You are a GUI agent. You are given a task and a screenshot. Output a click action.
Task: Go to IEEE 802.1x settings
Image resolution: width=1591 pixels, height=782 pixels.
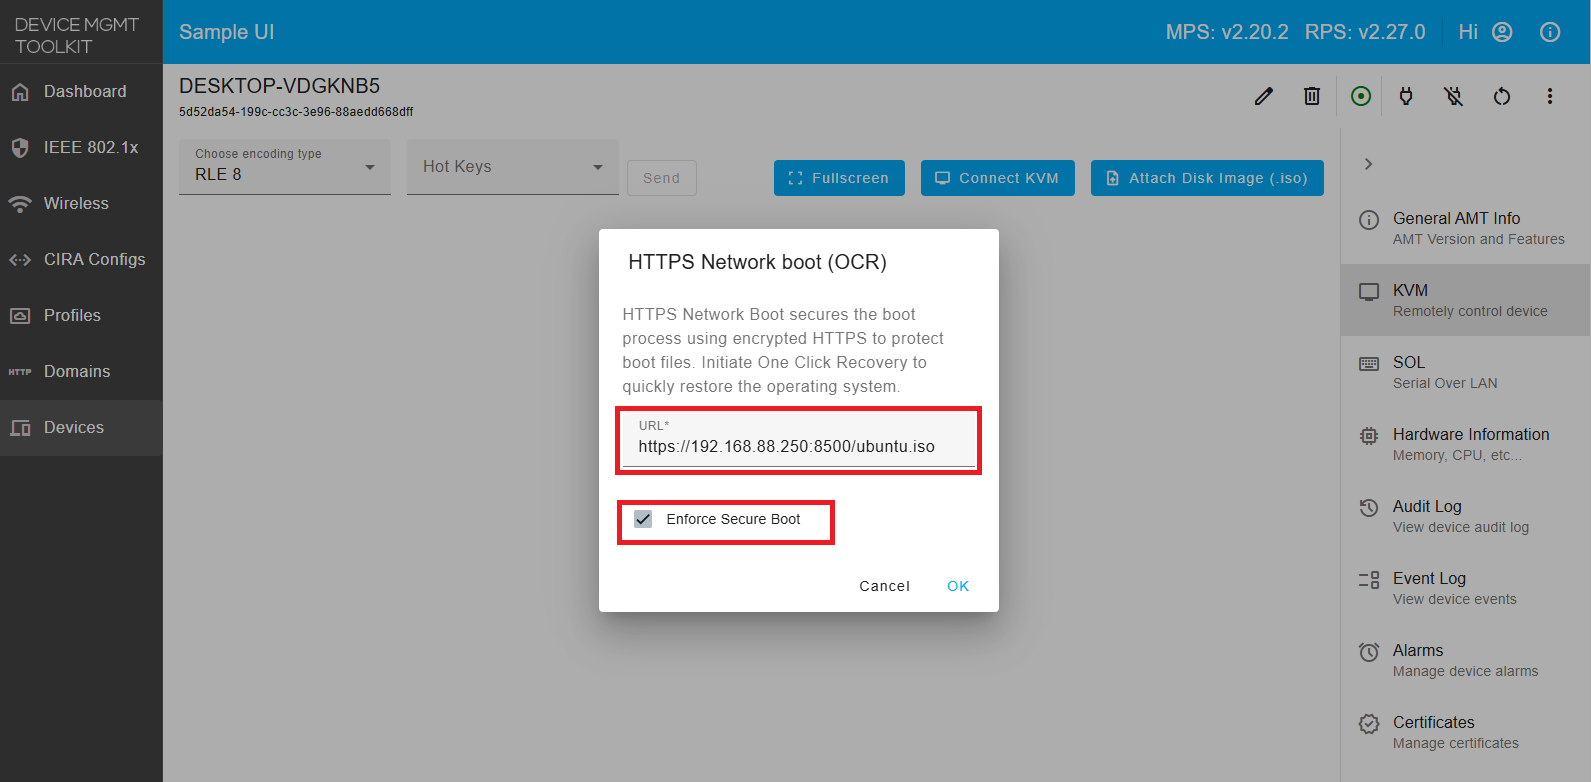click(x=81, y=148)
